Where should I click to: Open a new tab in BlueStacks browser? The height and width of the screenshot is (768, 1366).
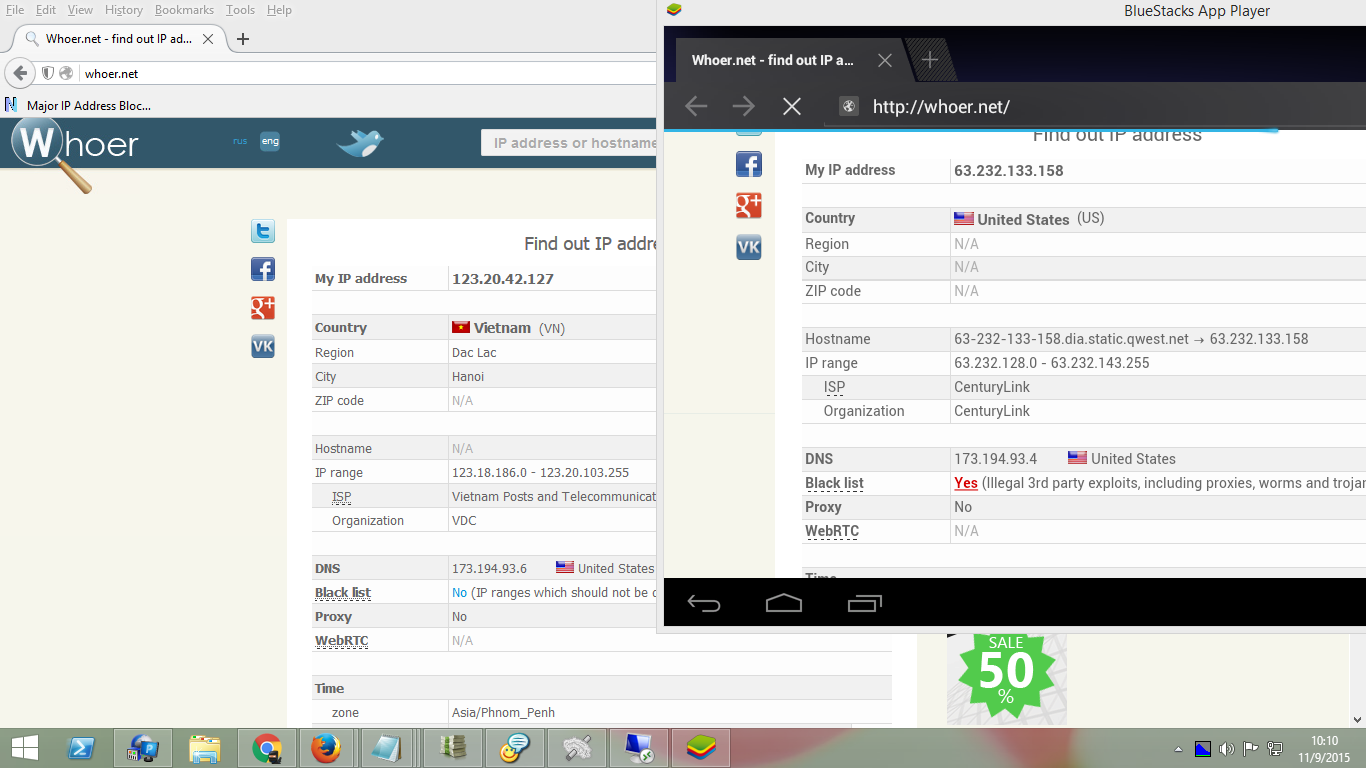(929, 60)
